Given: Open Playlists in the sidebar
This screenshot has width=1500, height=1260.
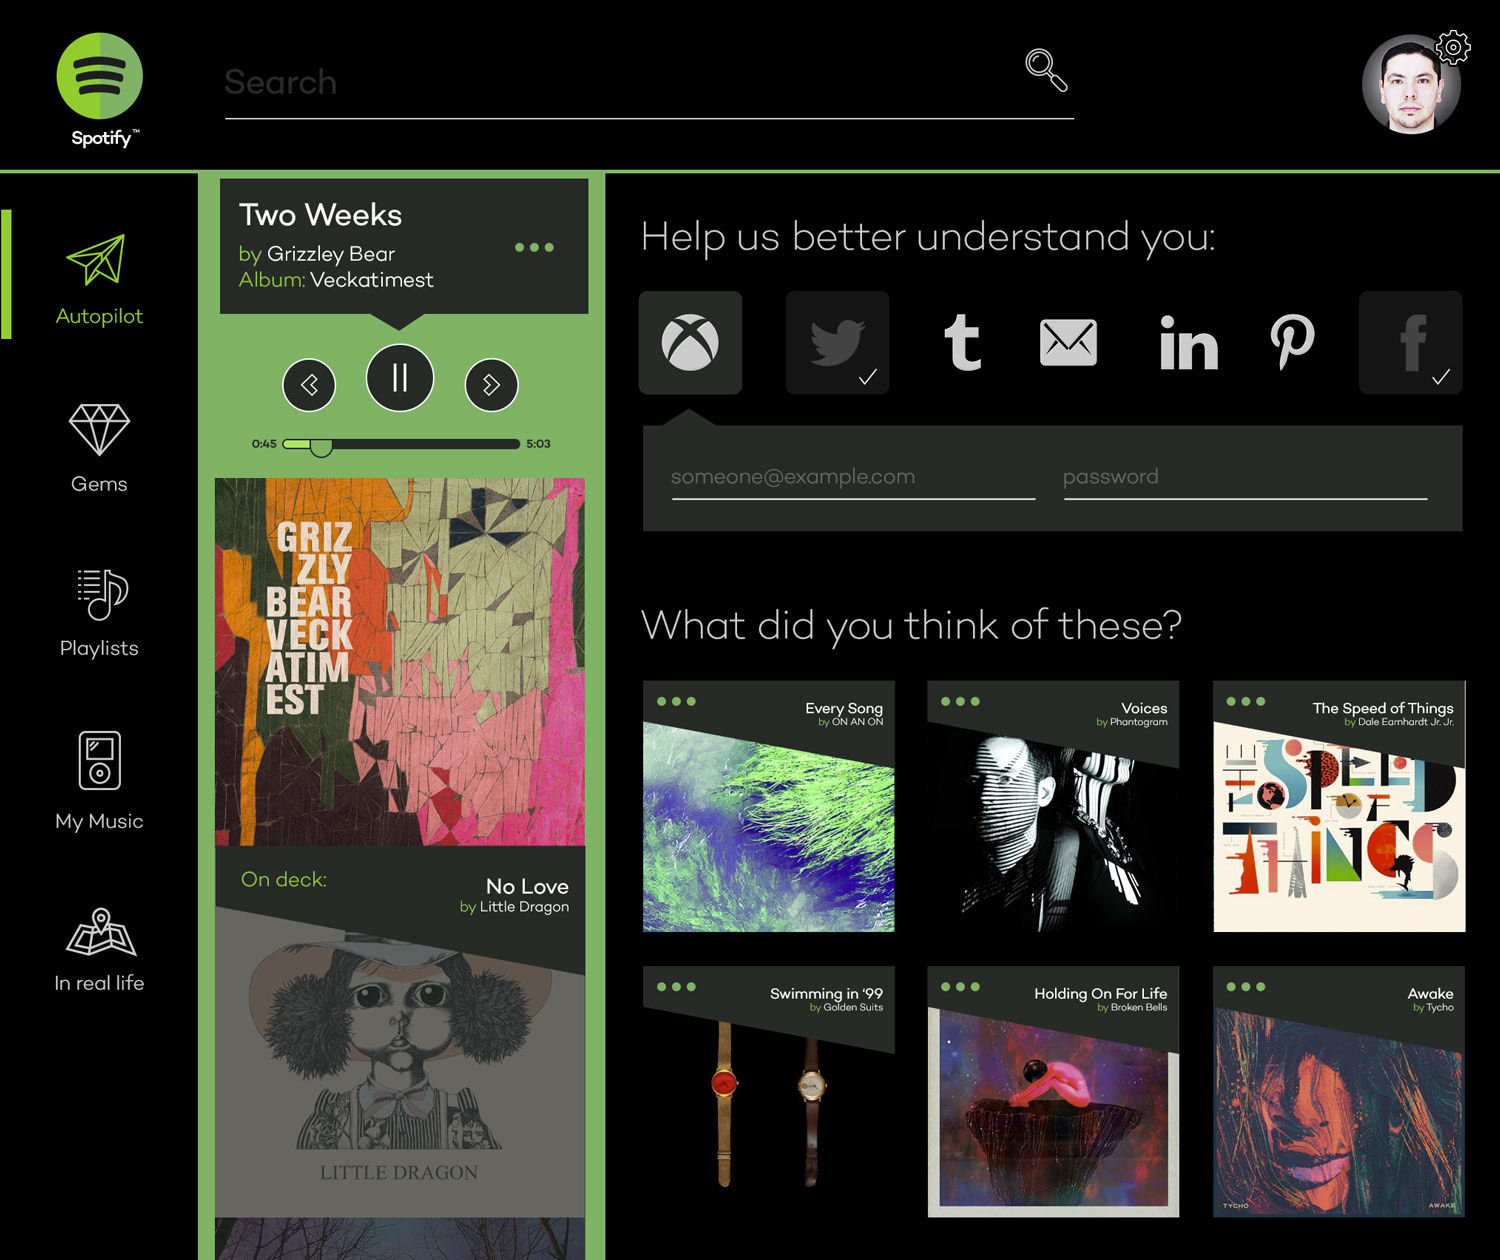Looking at the screenshot, I should 99,614.
